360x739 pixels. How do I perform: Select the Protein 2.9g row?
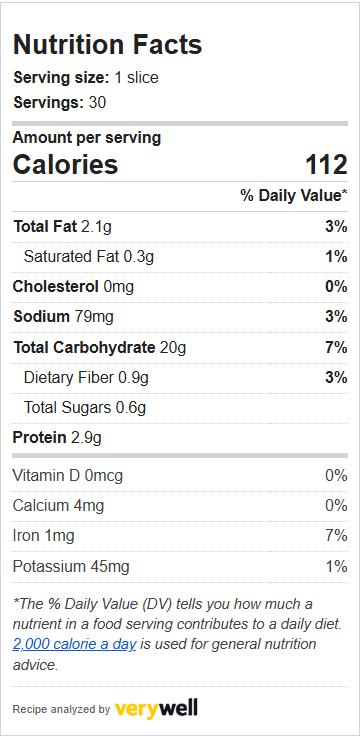coord(180,438)
